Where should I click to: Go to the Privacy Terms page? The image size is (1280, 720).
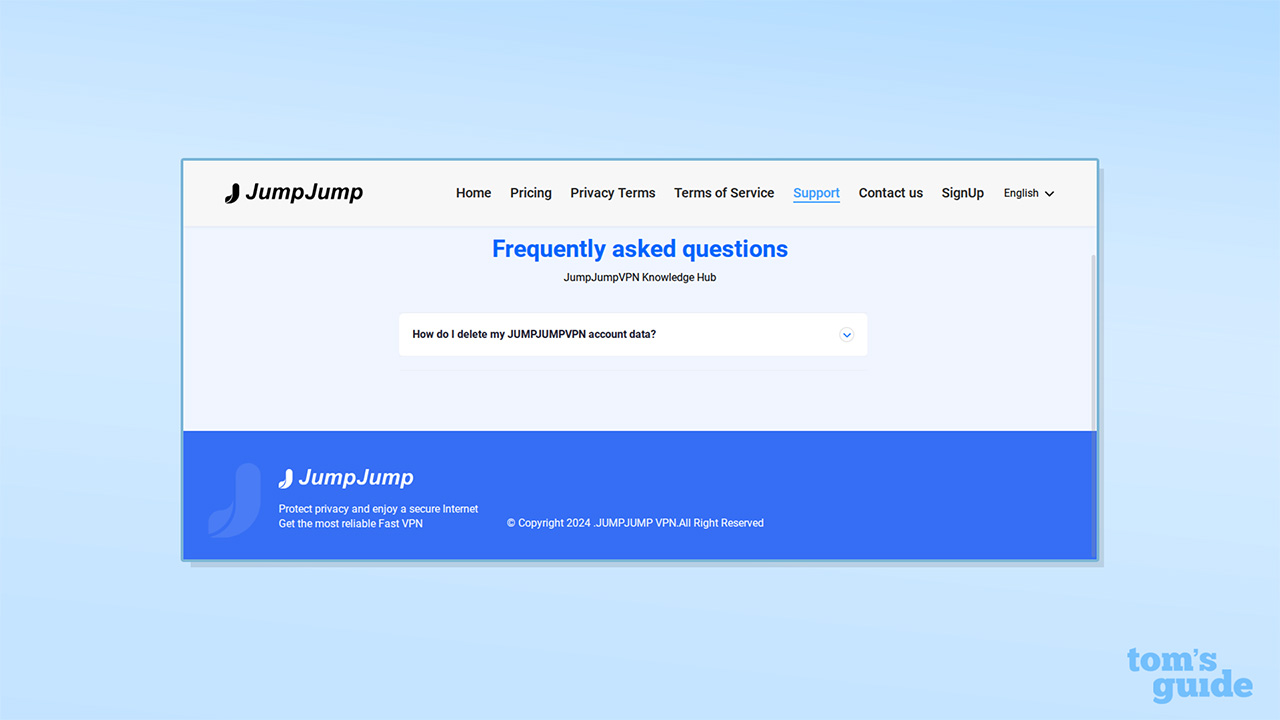(612, 193)
